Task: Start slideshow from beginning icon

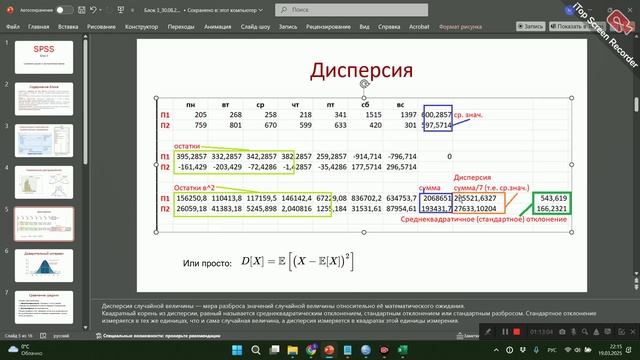Action: pyautogui.click(x=120, y=10)
